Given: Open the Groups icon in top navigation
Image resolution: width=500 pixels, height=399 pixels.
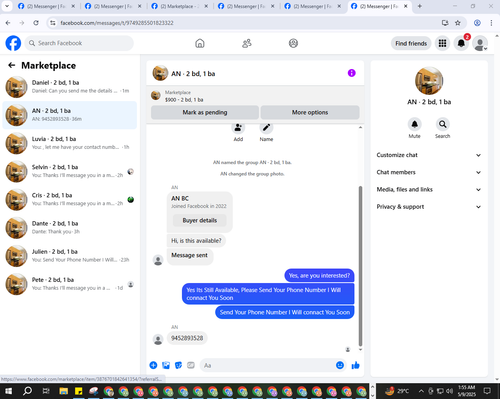Looking at the screenshot, I should coord(293,43).
